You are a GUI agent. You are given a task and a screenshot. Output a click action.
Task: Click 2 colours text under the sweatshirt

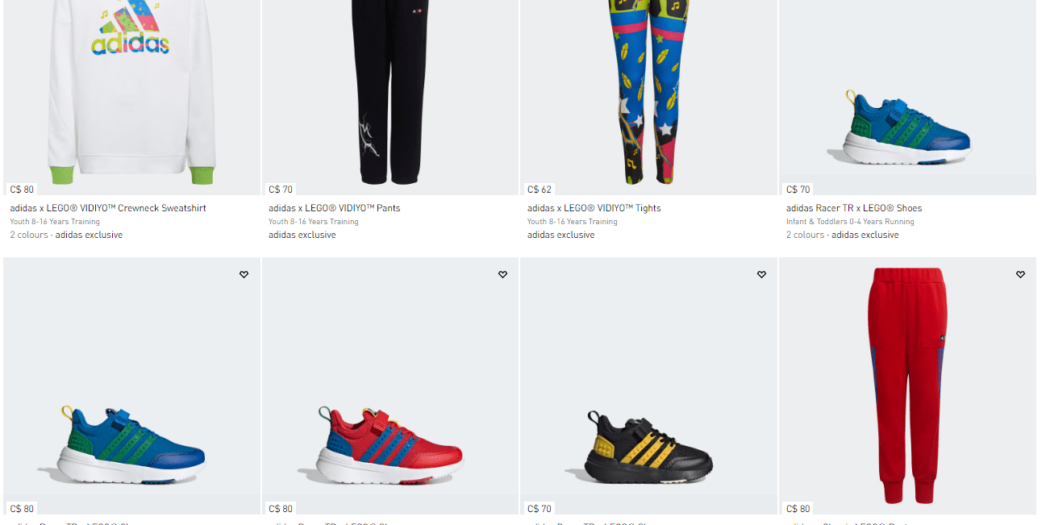point(29,235)
